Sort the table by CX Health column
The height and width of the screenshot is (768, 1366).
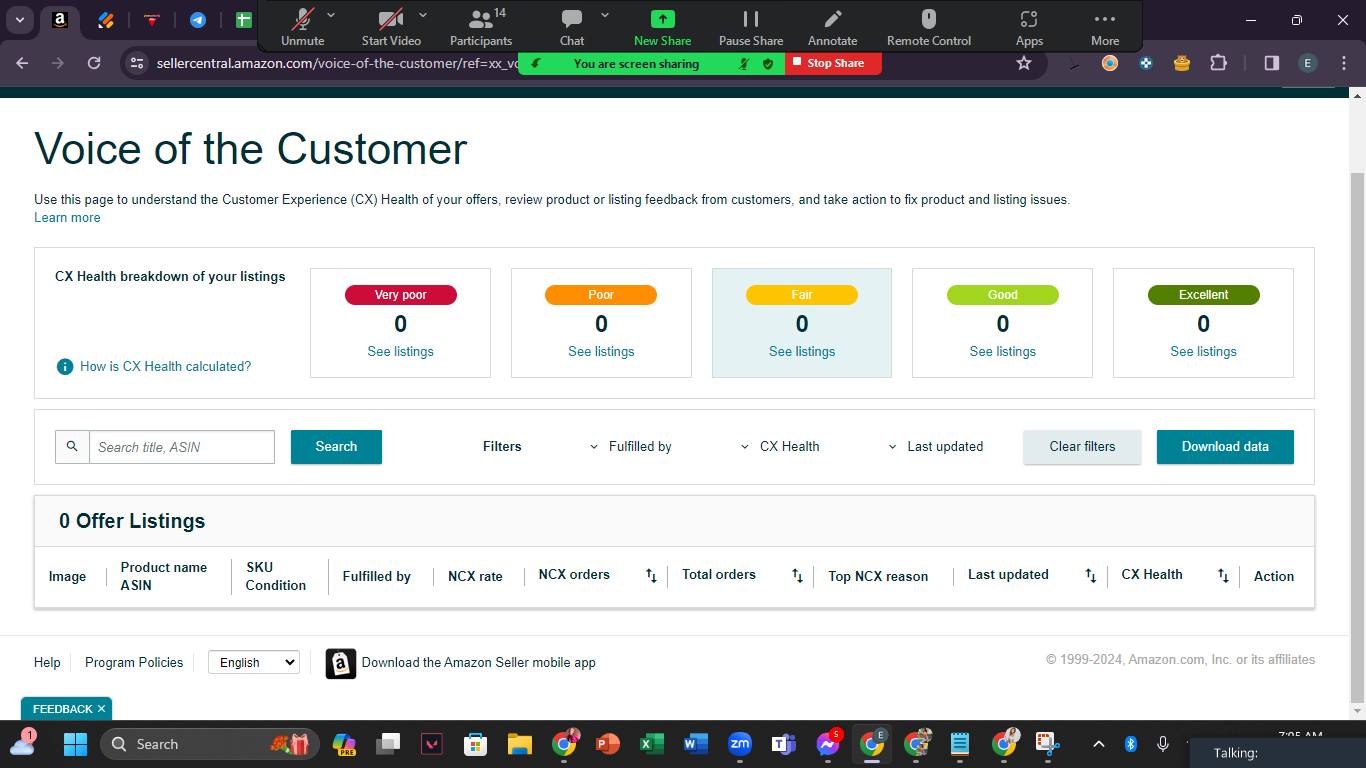point(1223,576)
